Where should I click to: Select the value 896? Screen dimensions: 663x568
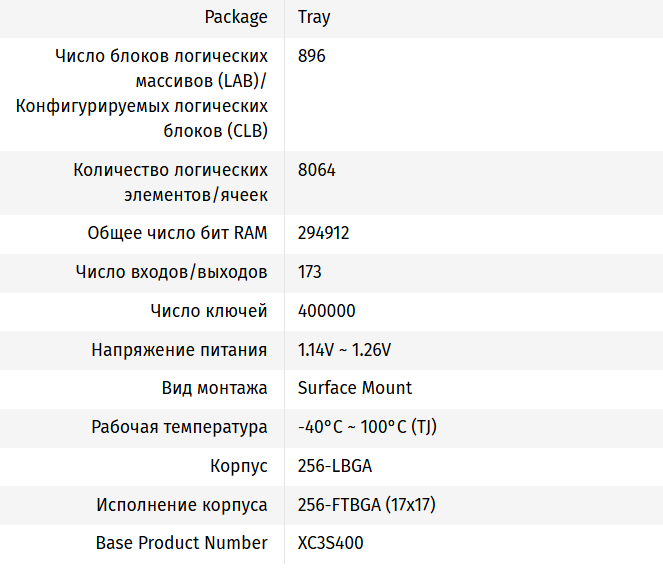312,56
